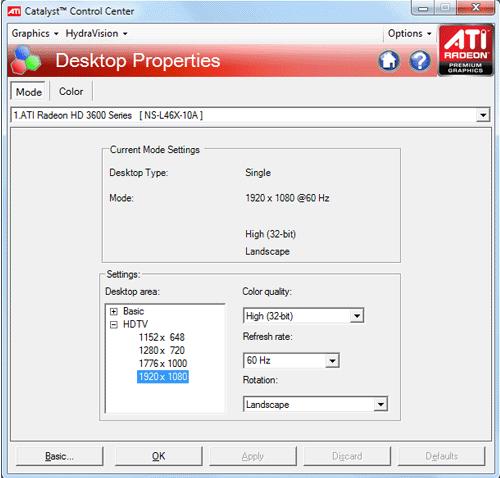Image resolution: width=500 pixels, height=478 pixels.
Task: Click the ATI icon in the title bar
Action: (x=14, y=11)
